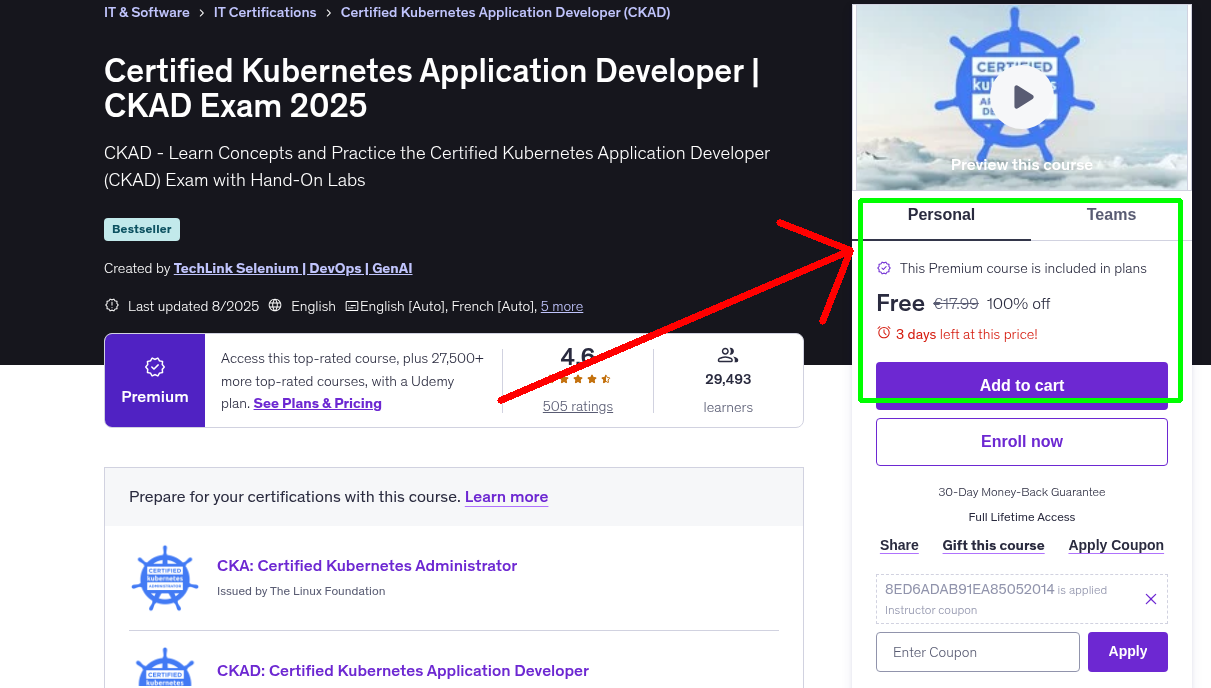The height and width of the screenshot is (688, 1211).
Task: Click the alarm clock icon by 3 days
Action: pyautogui.click(x=884, y=333)
